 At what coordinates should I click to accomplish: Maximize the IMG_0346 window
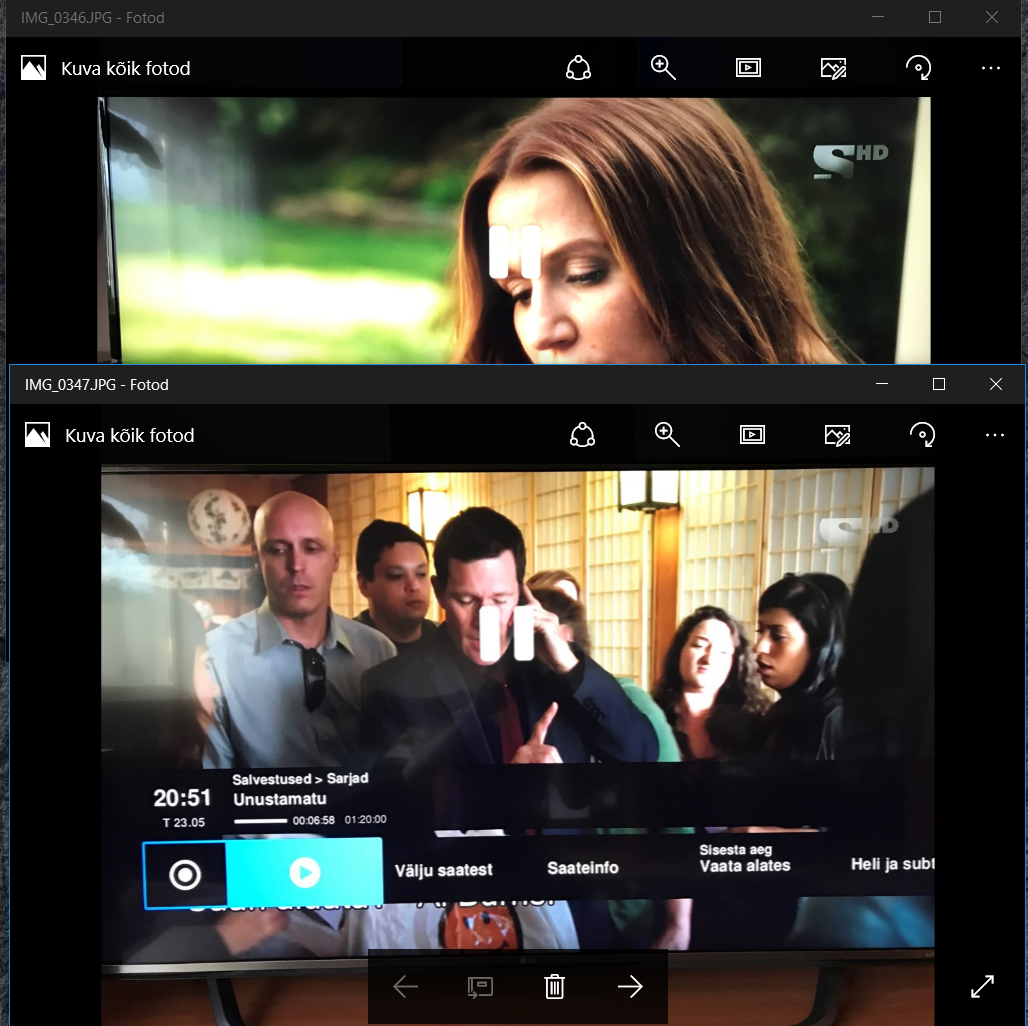pyautogui.click(x=935, y=18)
